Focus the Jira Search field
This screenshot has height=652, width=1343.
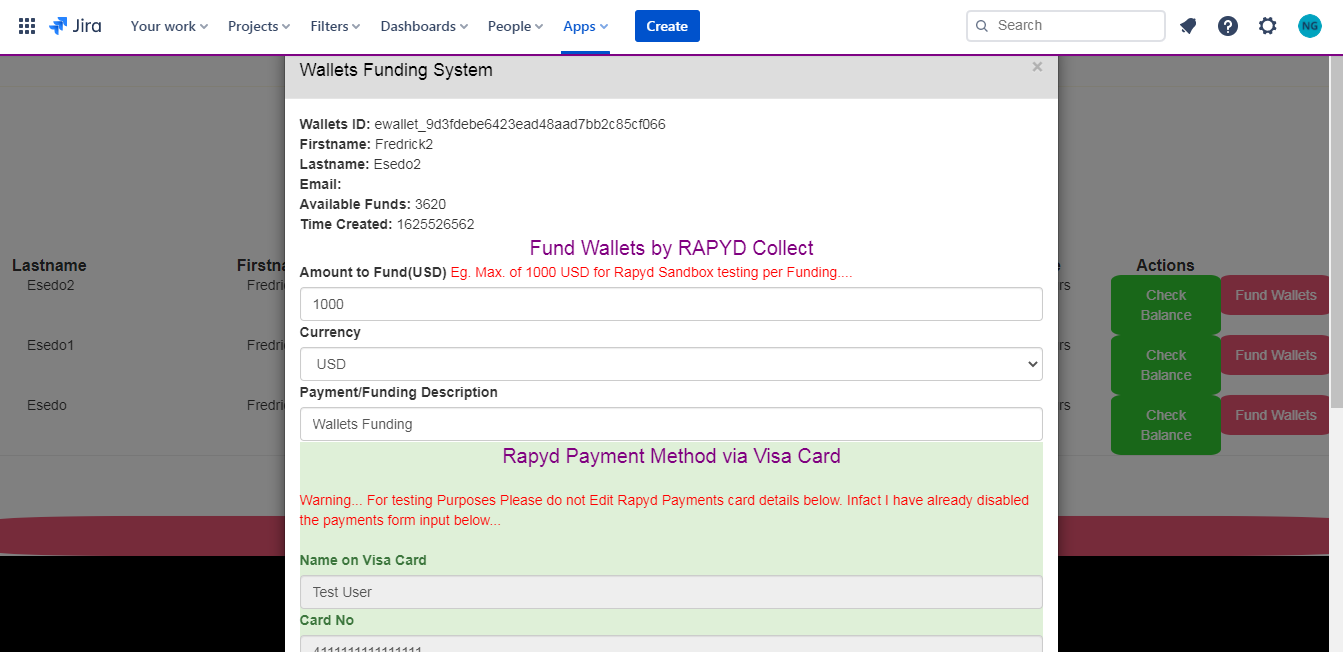(x=1066, y=26)
